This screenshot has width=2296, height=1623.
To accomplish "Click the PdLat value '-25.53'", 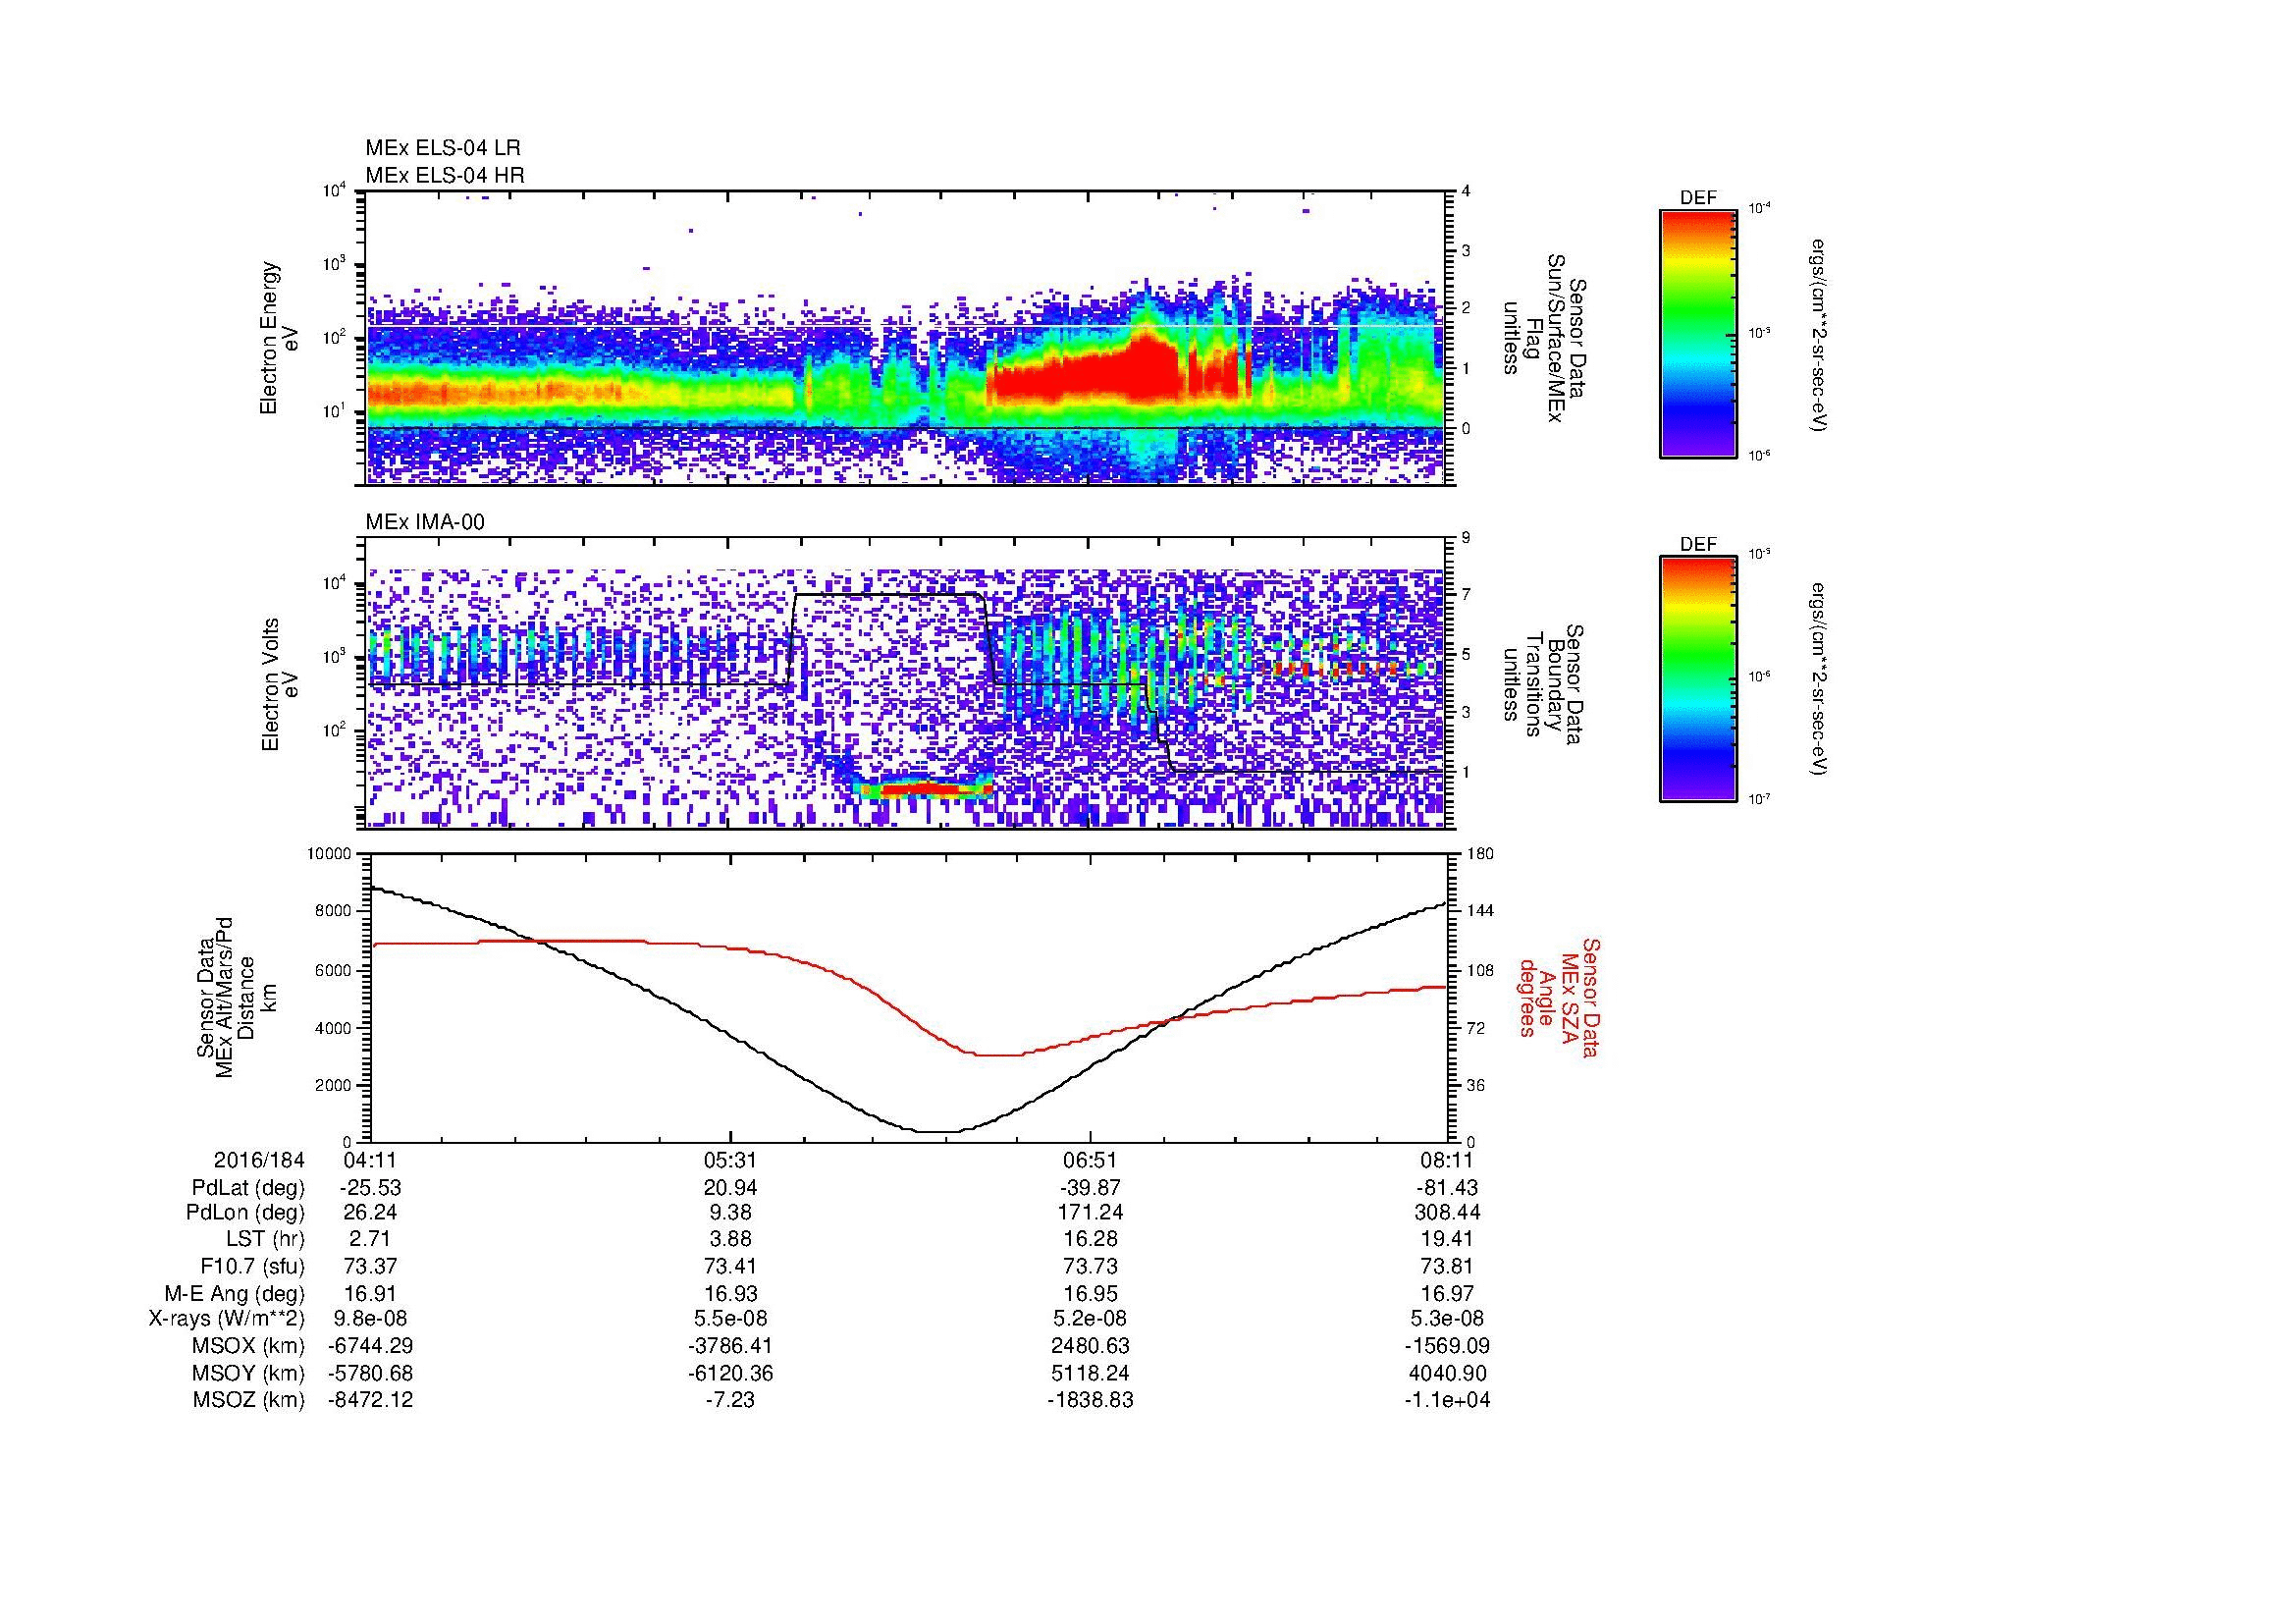I will click(371, 1188).
